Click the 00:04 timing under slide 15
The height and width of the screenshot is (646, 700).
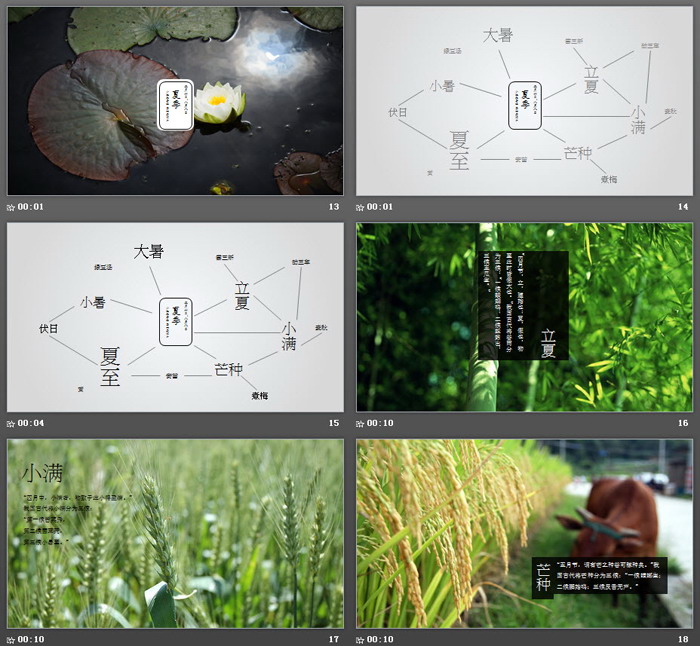(x=31, y=423)
